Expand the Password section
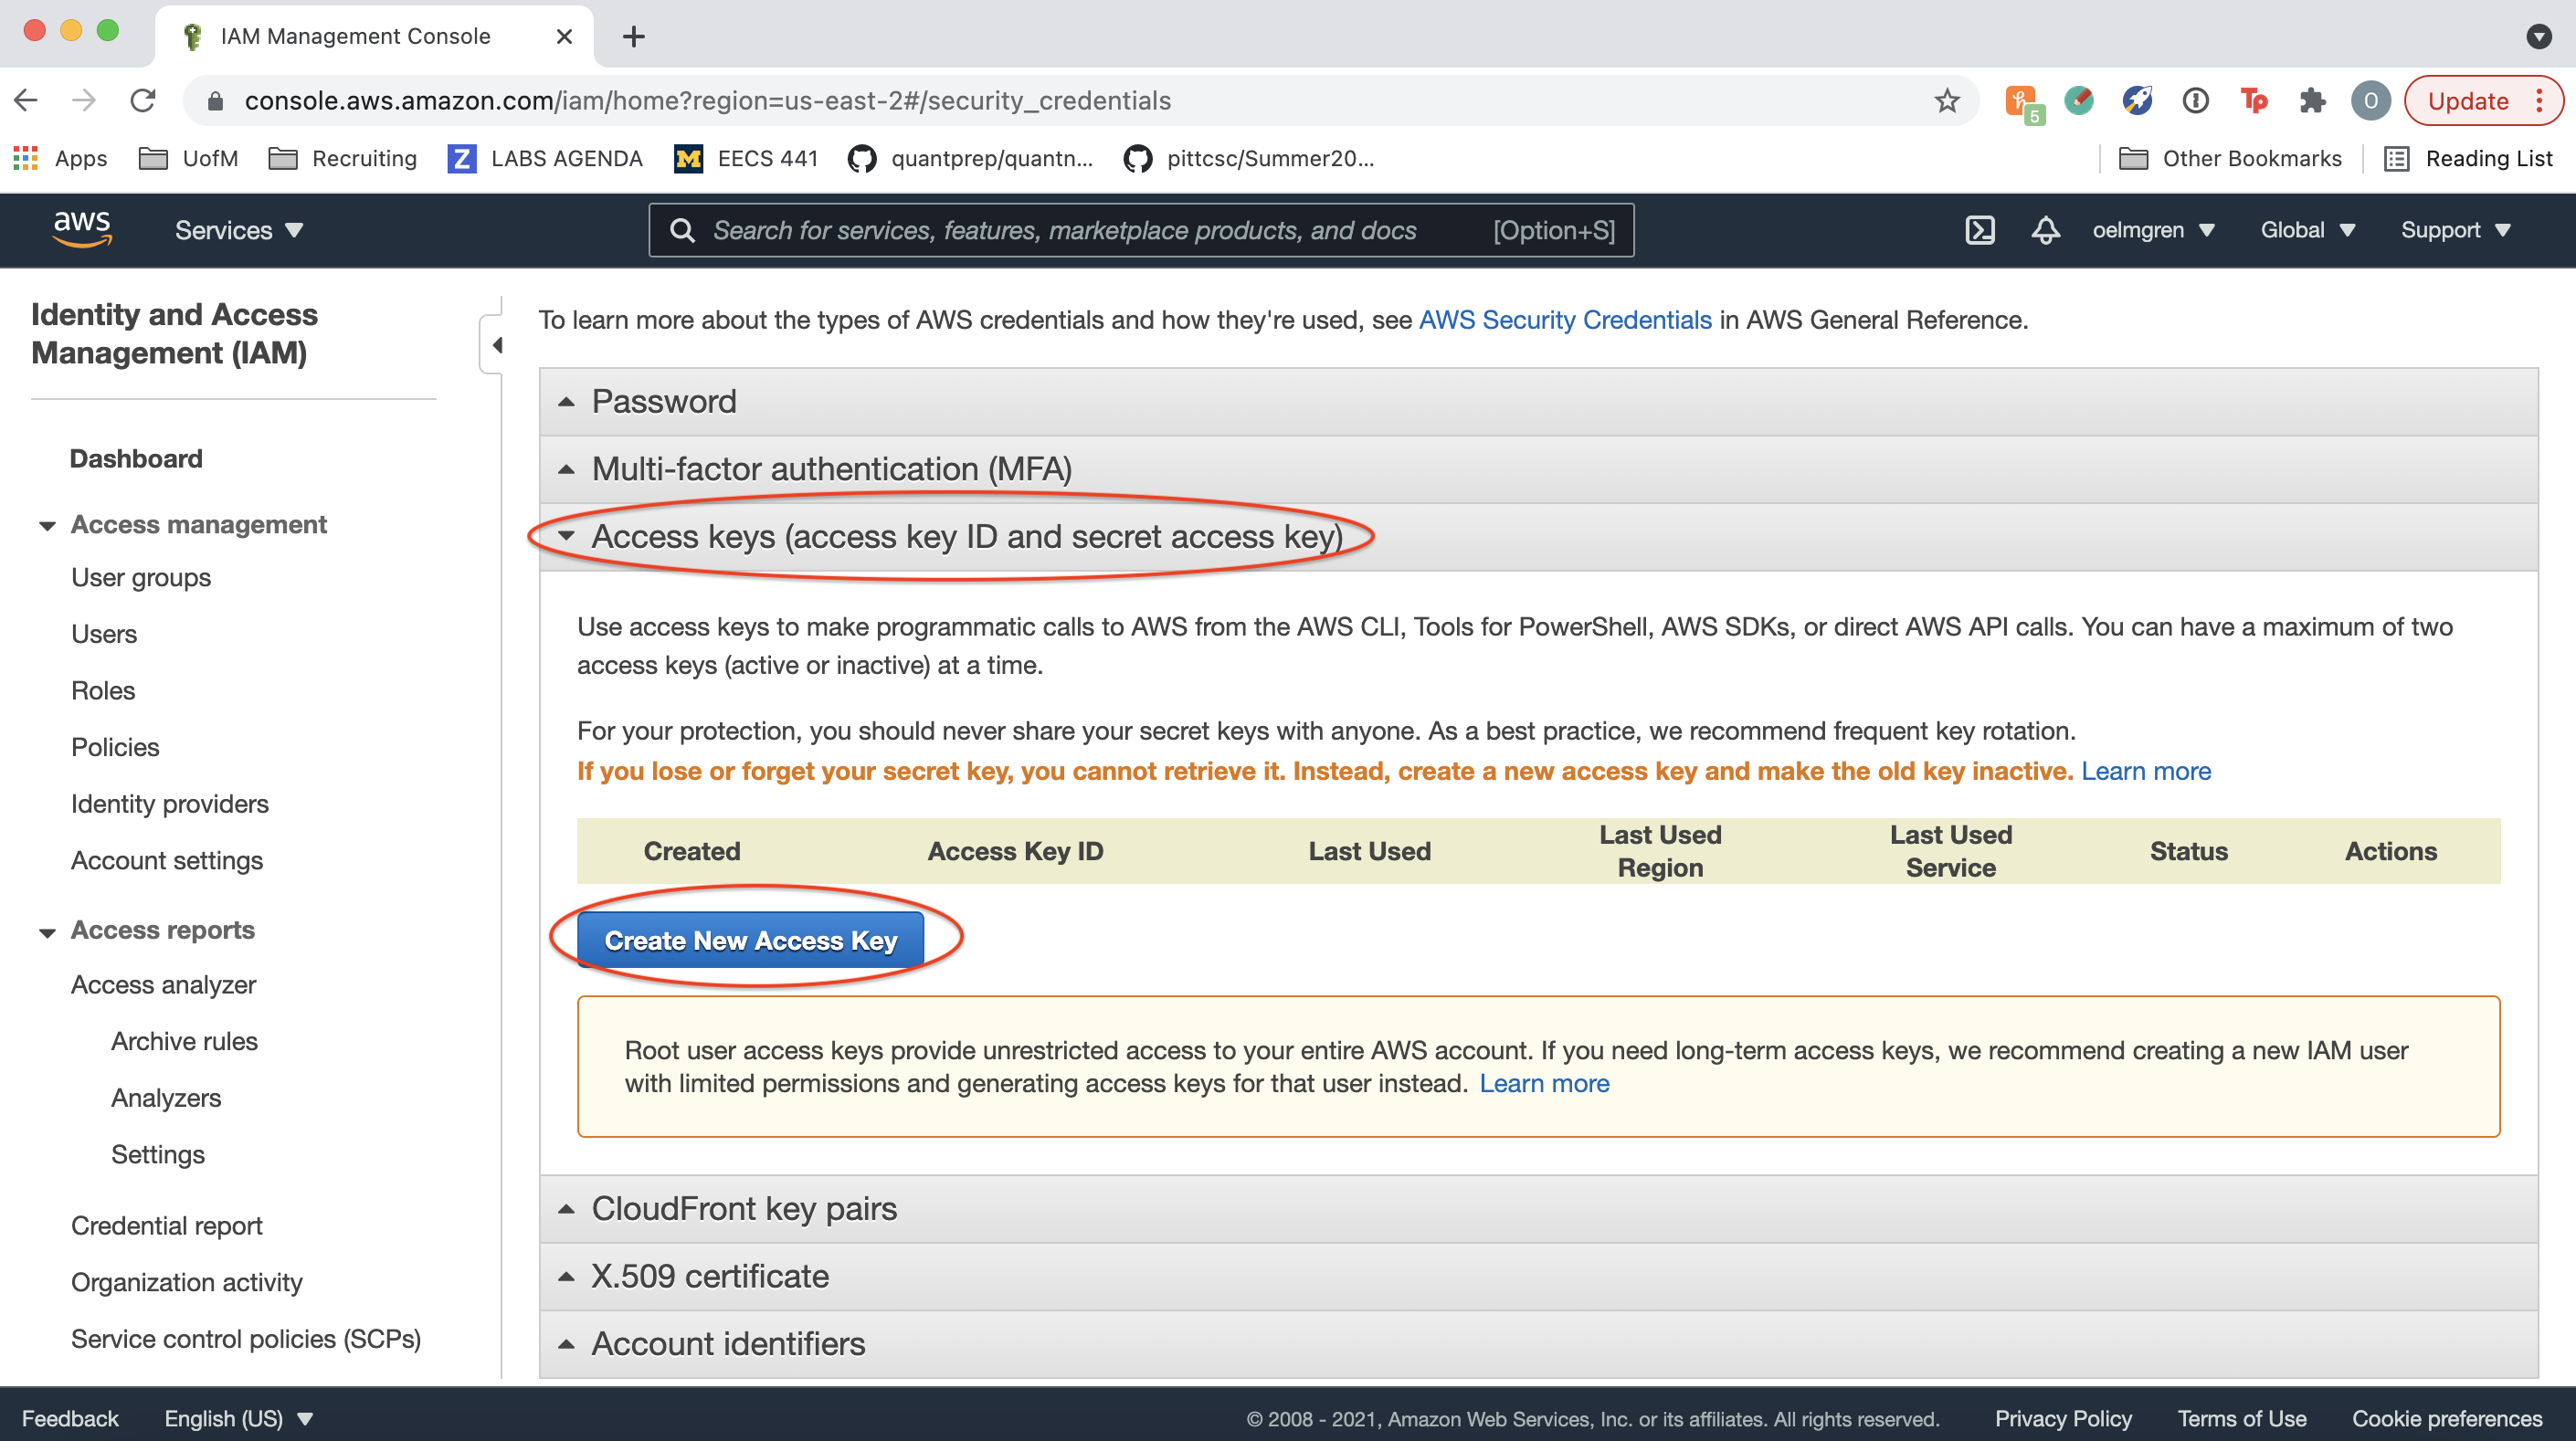This screenshot has width=2576, height=1441. [x=663, y=401]
